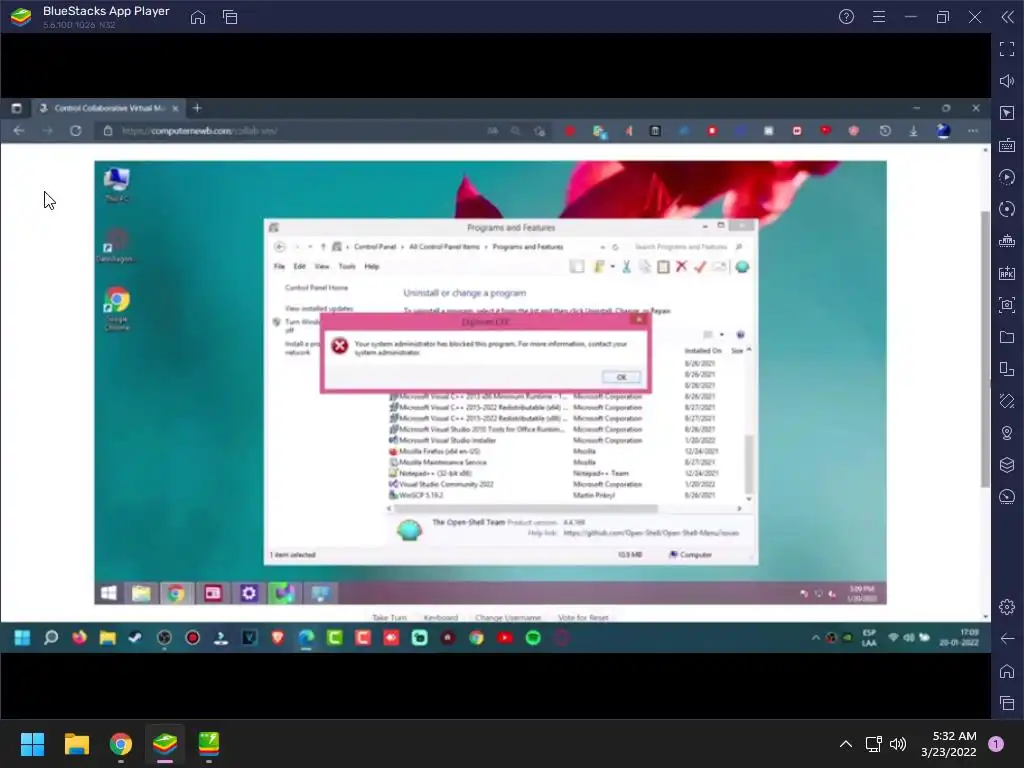The image size is (1024, 768).
Task: Click the Vote for Reset link
Action: 583,617
